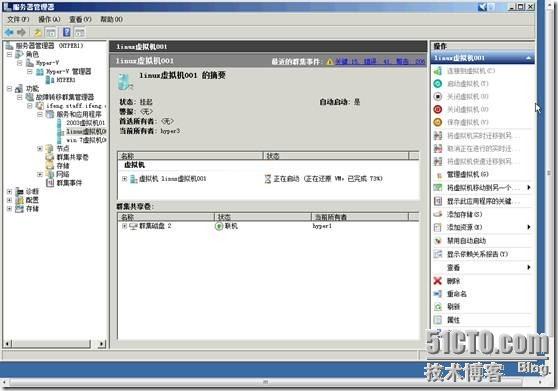This screenshot has width=558, height=391.
Task: Open the 文件(F) menu
Action: pyautogui.click(x=18, y=19)
